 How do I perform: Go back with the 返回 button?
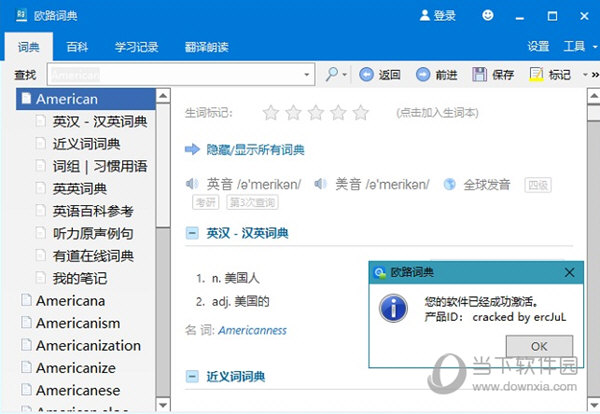tap(380, 74)
